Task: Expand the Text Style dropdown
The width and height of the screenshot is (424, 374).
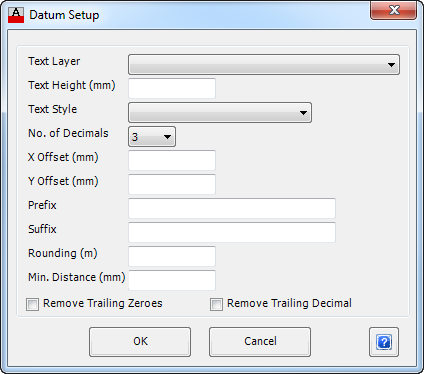Action: point(220,113)
